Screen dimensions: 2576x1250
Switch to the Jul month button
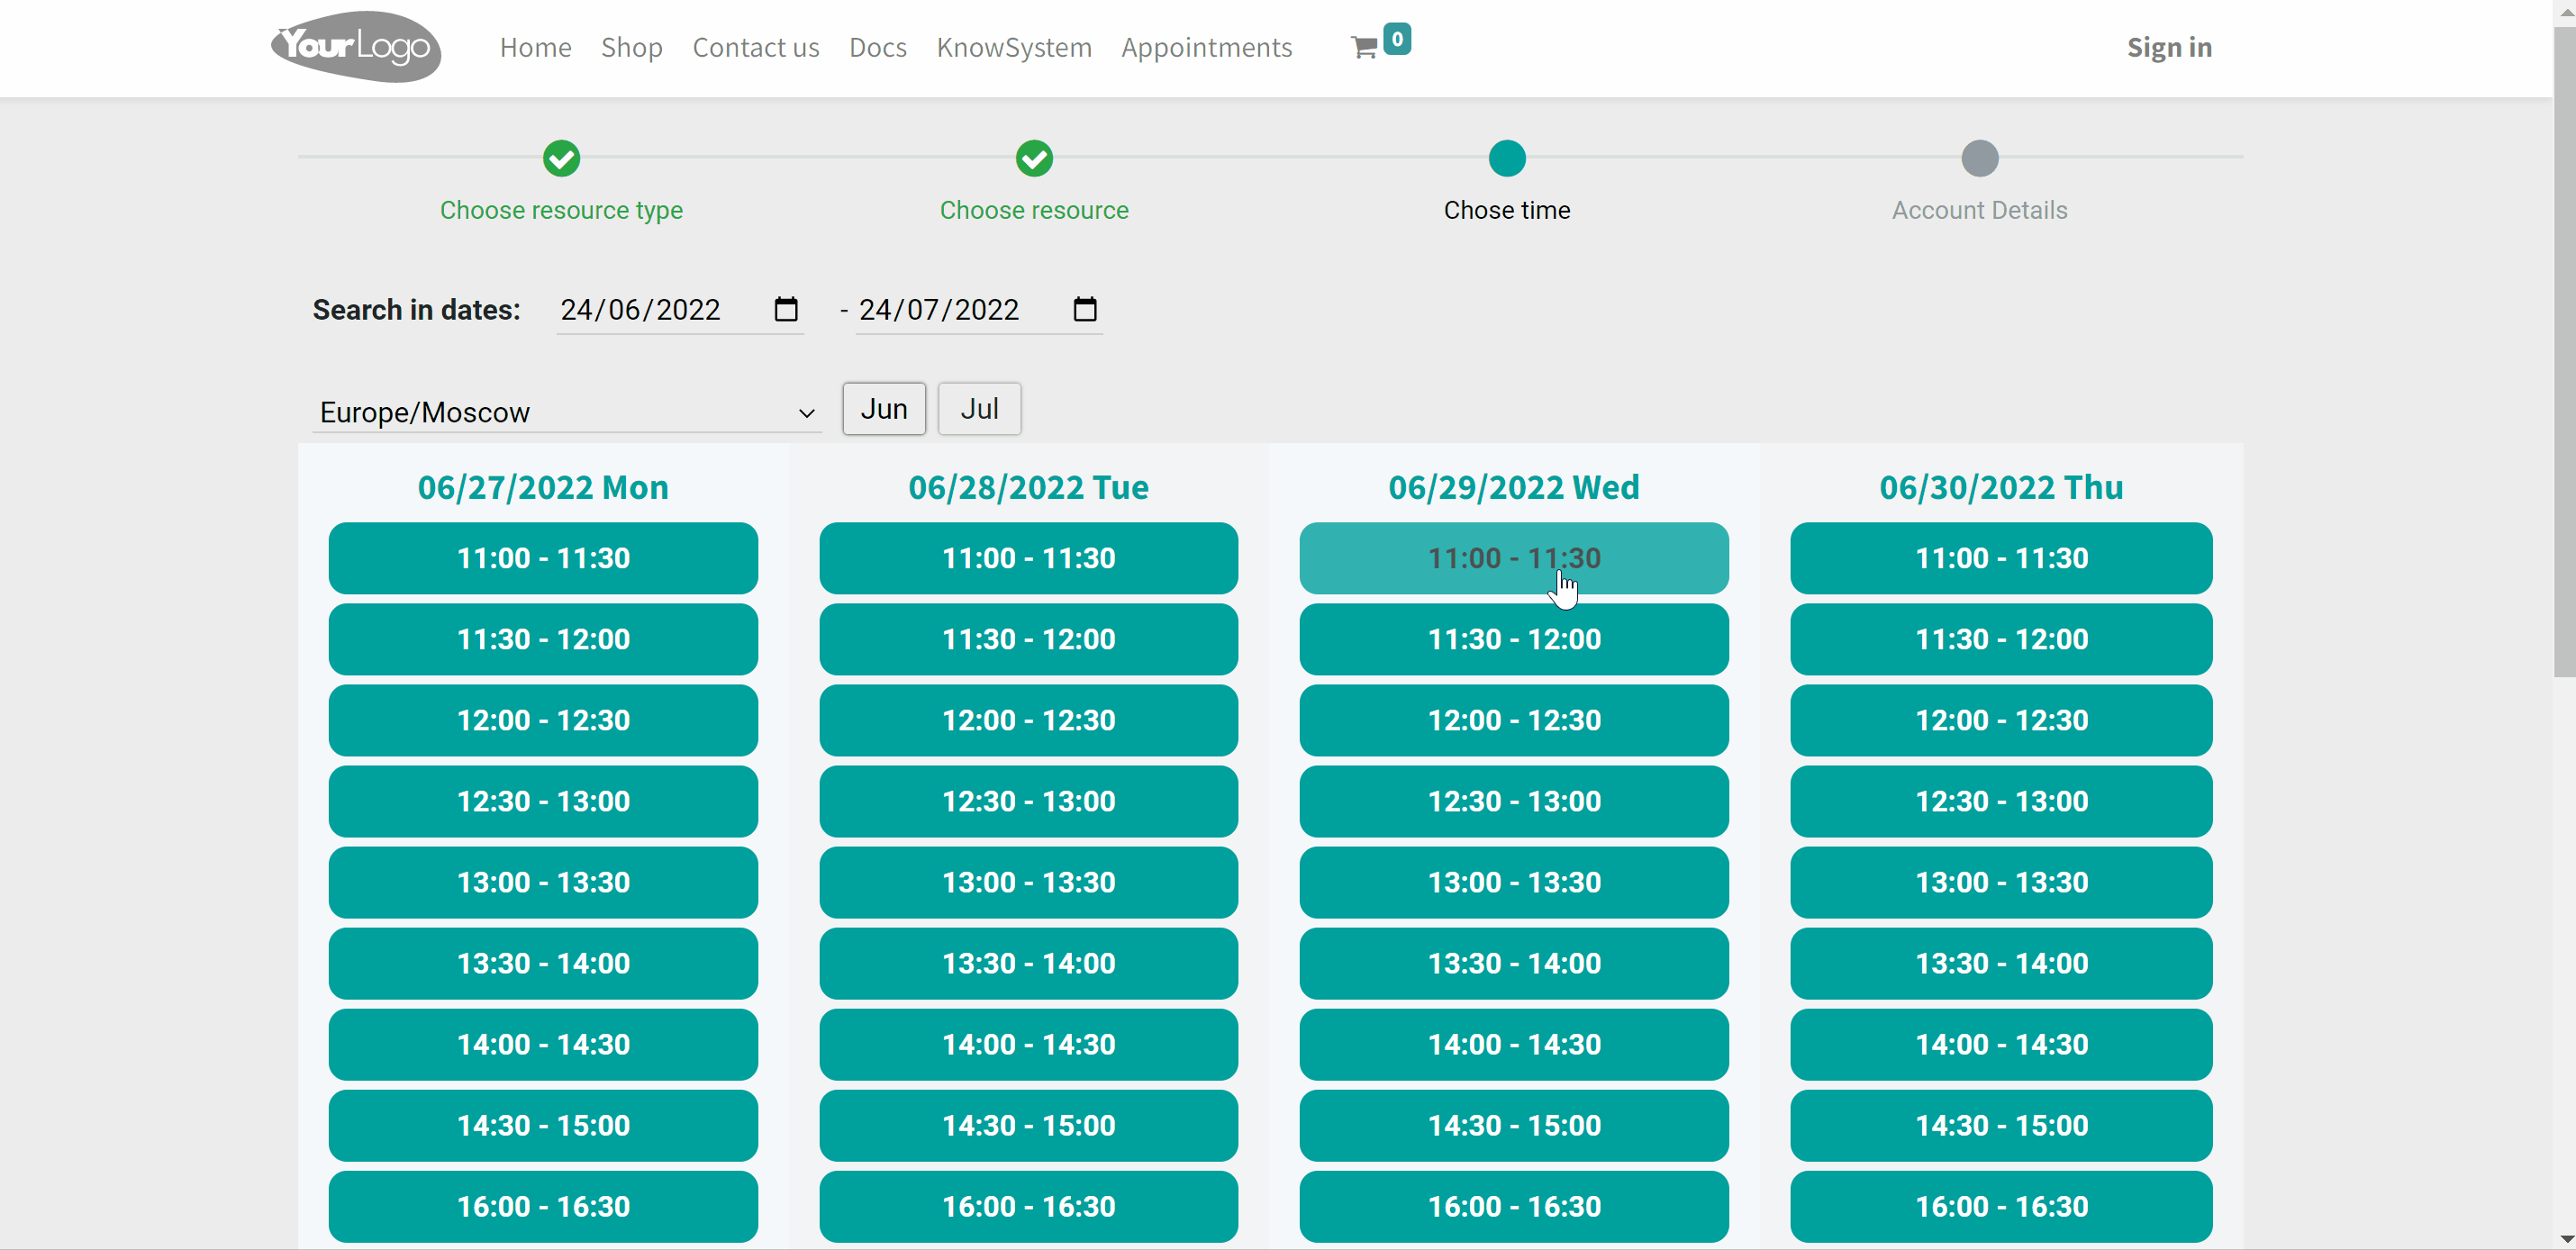(x=980, y=409)
